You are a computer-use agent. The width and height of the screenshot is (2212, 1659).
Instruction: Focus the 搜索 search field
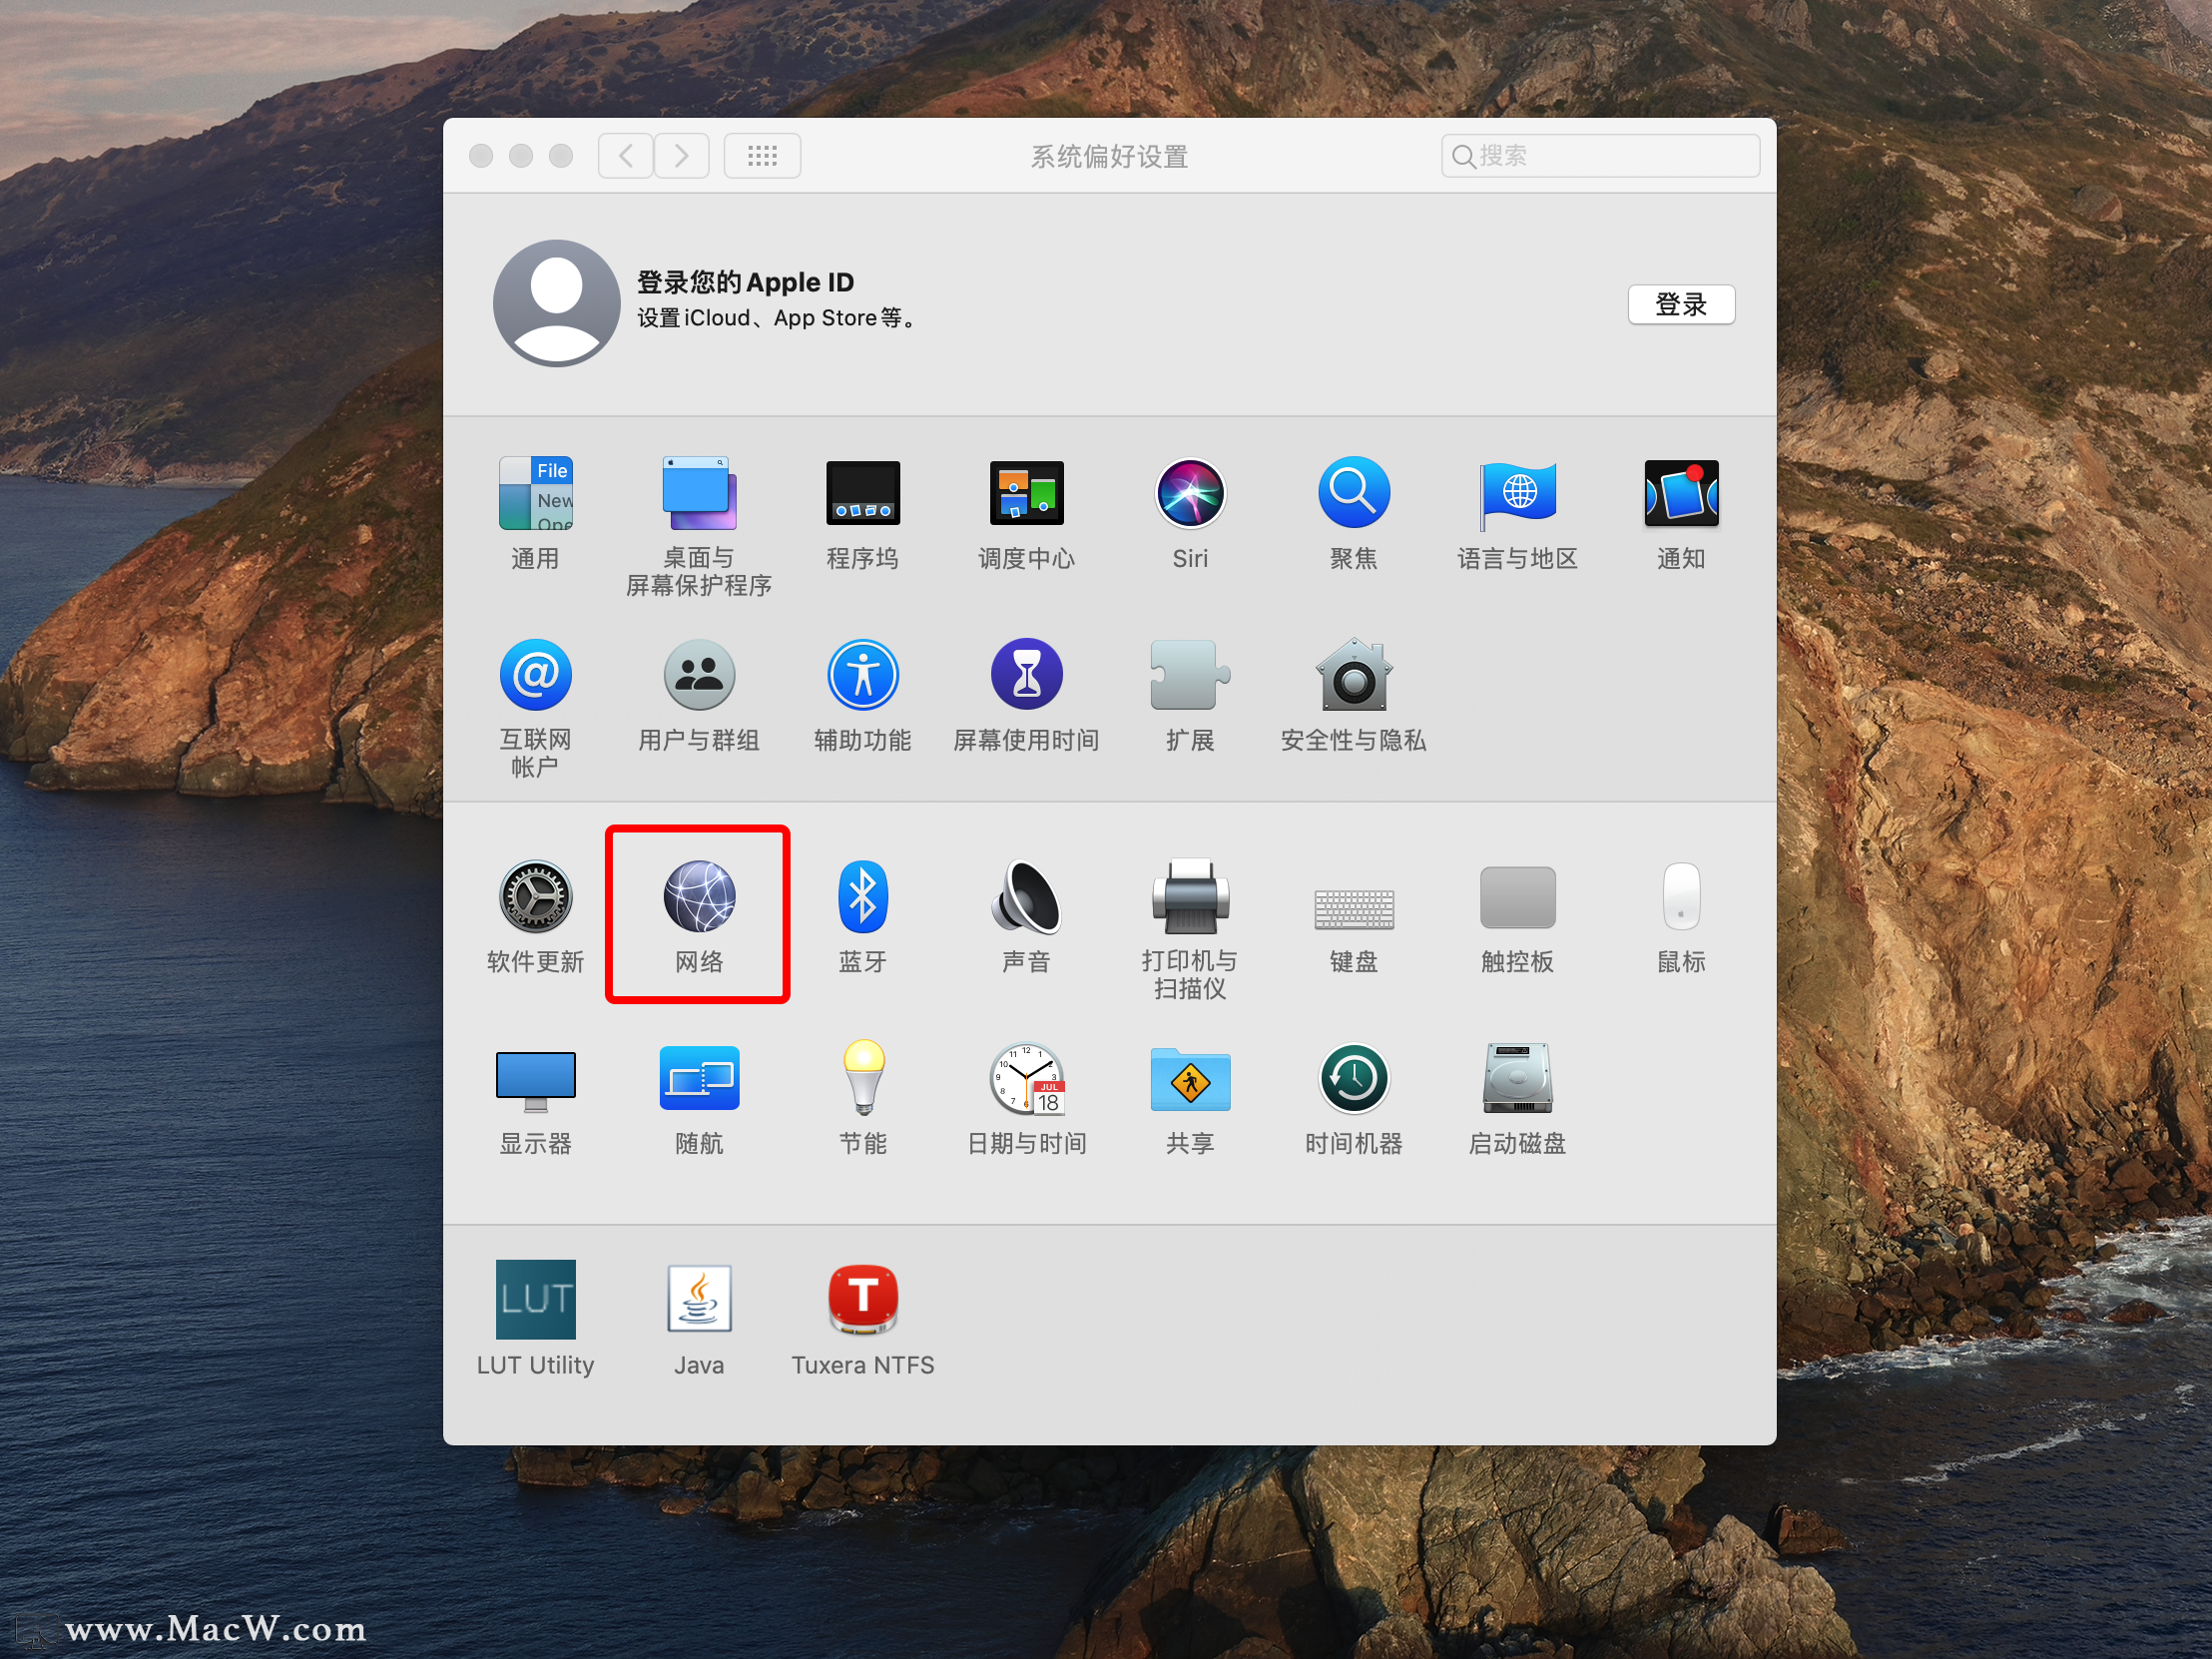click(x=1612, y=156)
